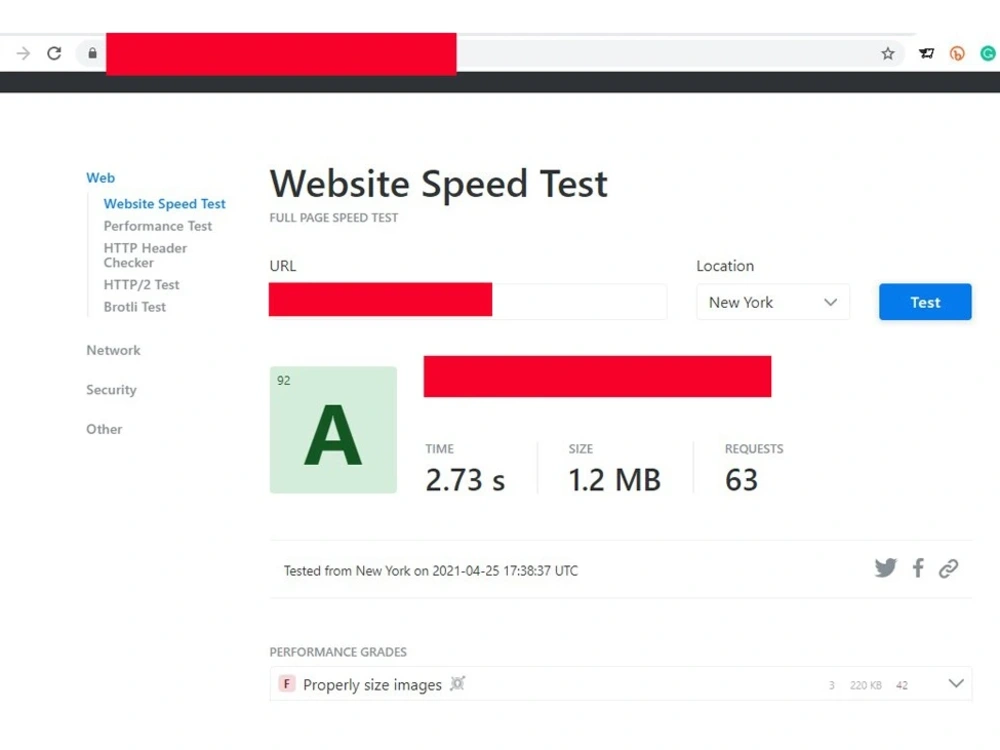Click the Tested from New York timestamp
This screenshot has height=750, width=1000.
(431, 571)
